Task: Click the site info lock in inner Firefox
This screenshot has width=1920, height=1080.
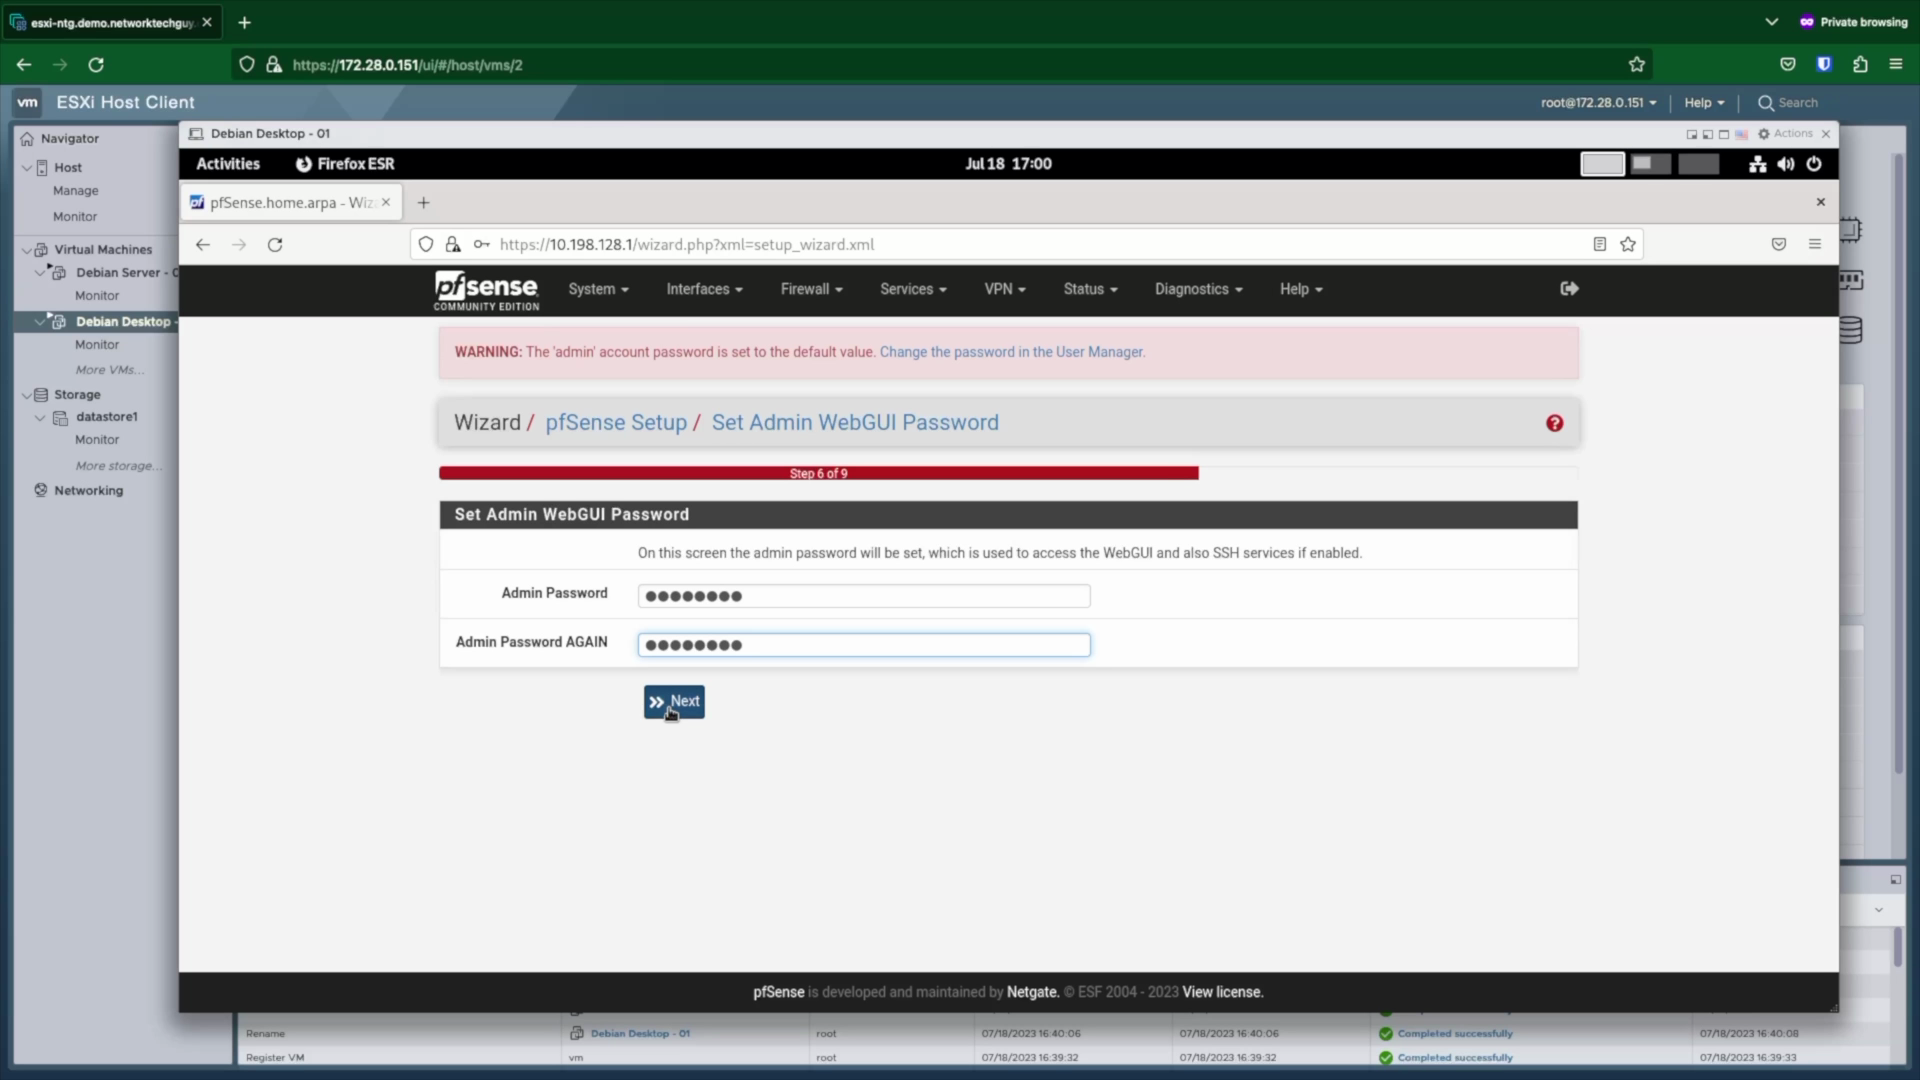Action: 453,244
